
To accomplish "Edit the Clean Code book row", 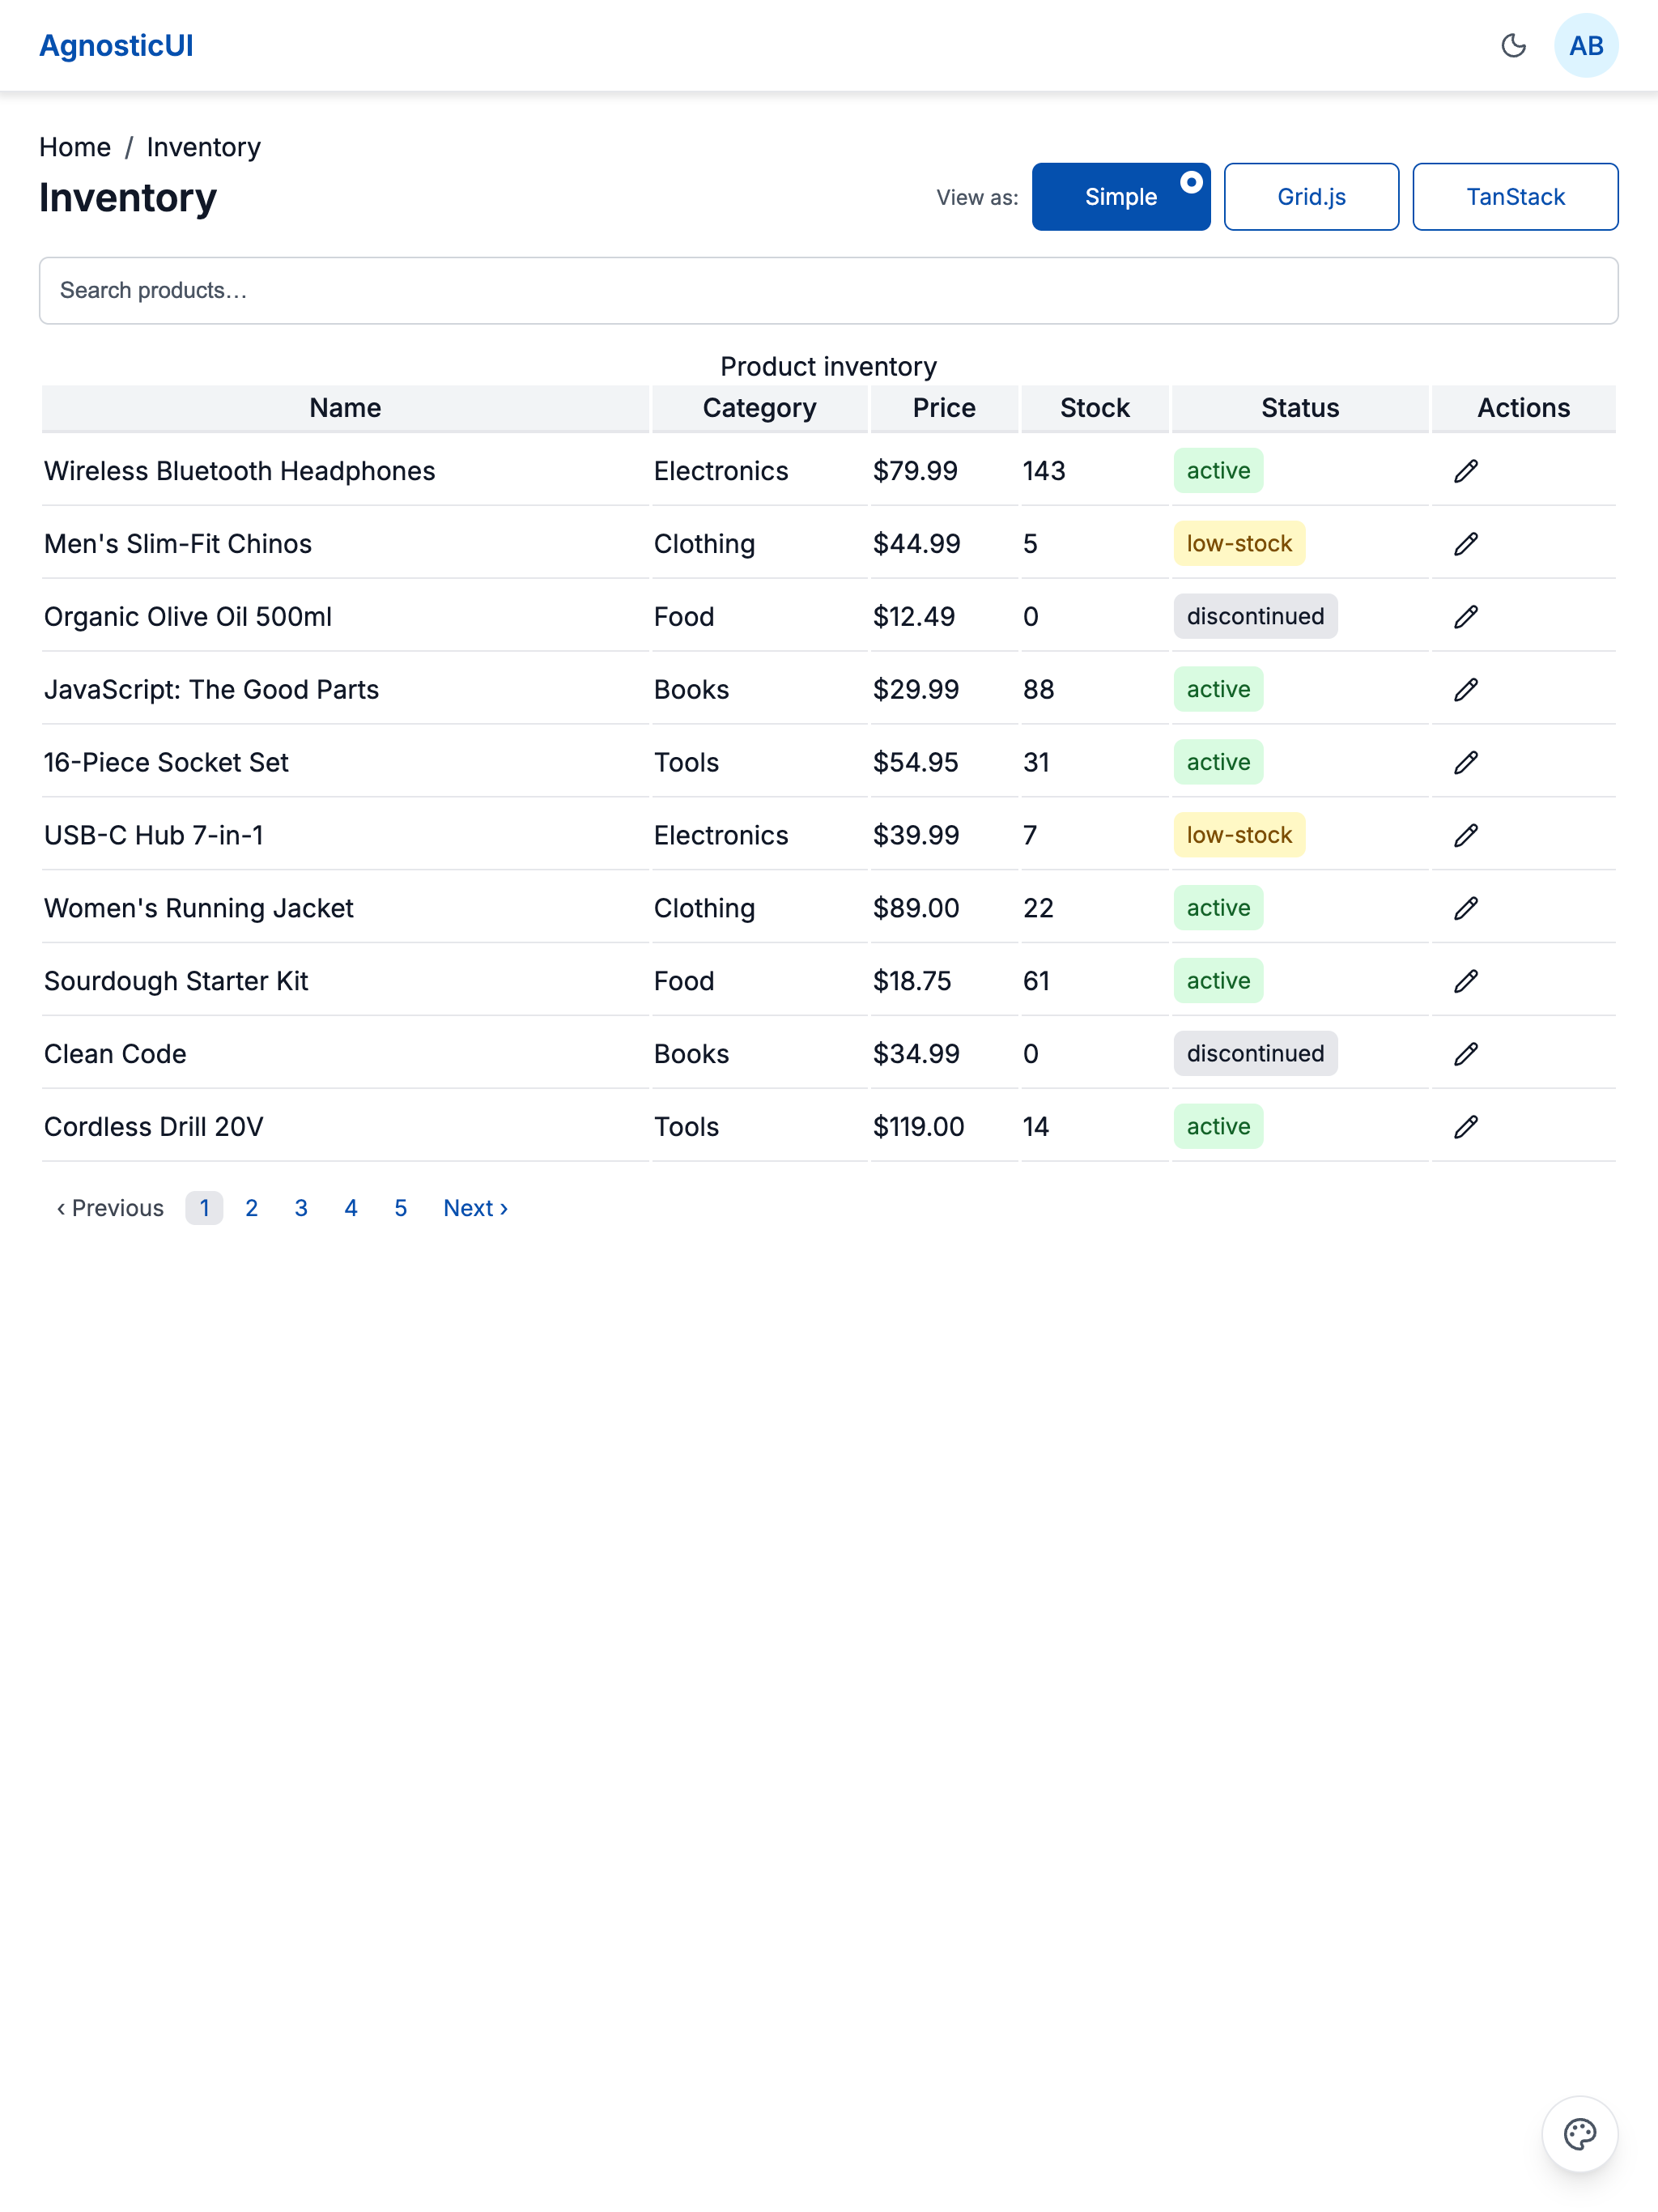I will [1465, 1054].
